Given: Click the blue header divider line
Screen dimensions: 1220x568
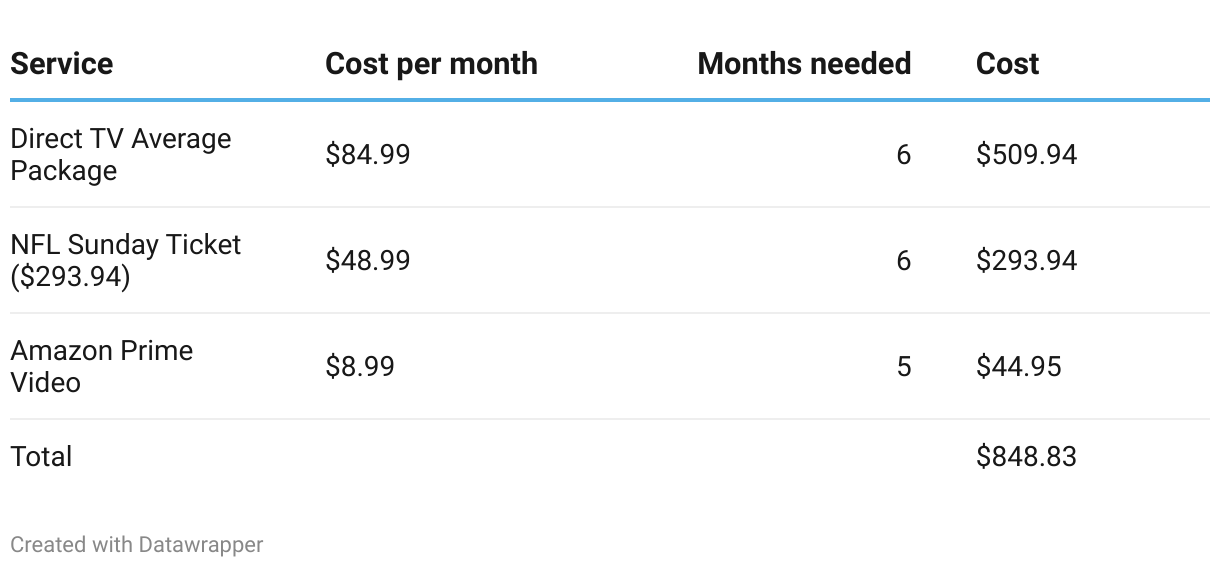Looking at the screenshot, I should [x=610, y=100].
